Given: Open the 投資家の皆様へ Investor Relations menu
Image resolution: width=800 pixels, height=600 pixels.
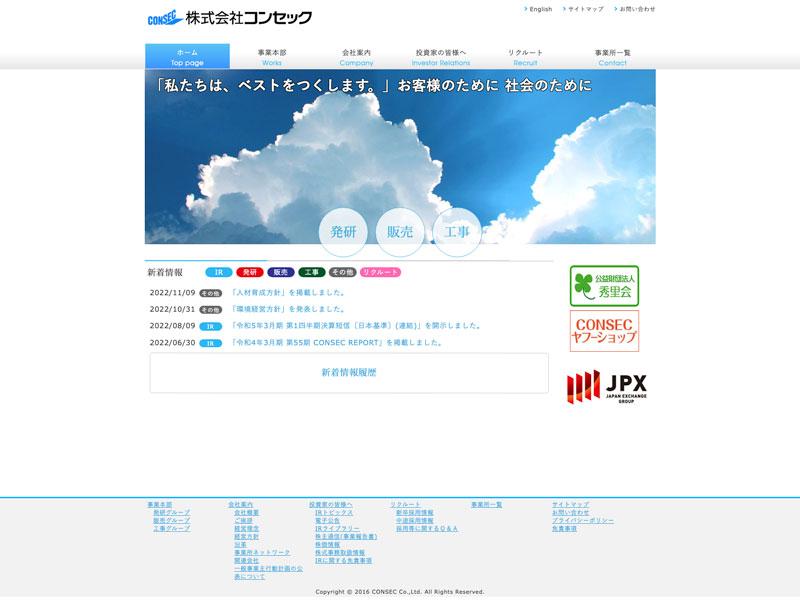Looking at the screenshot, I should pos(441,57).
